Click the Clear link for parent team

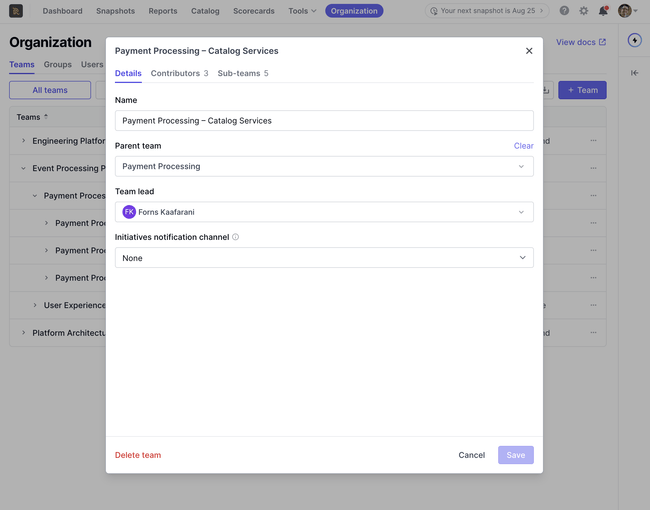point(523,146)
